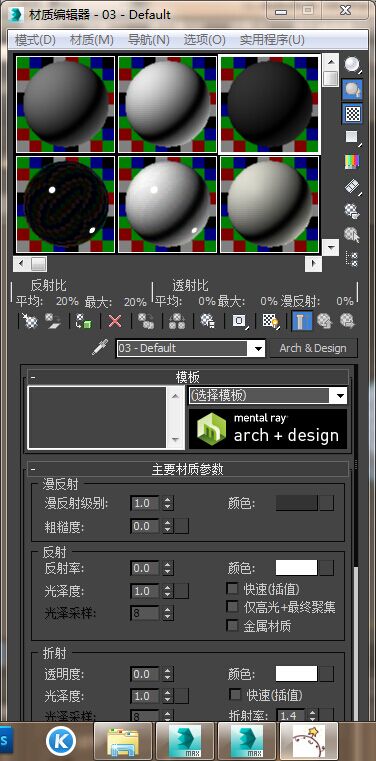Click map button beside diffuse color swatch
376x761 pixels.
point(327,503)
